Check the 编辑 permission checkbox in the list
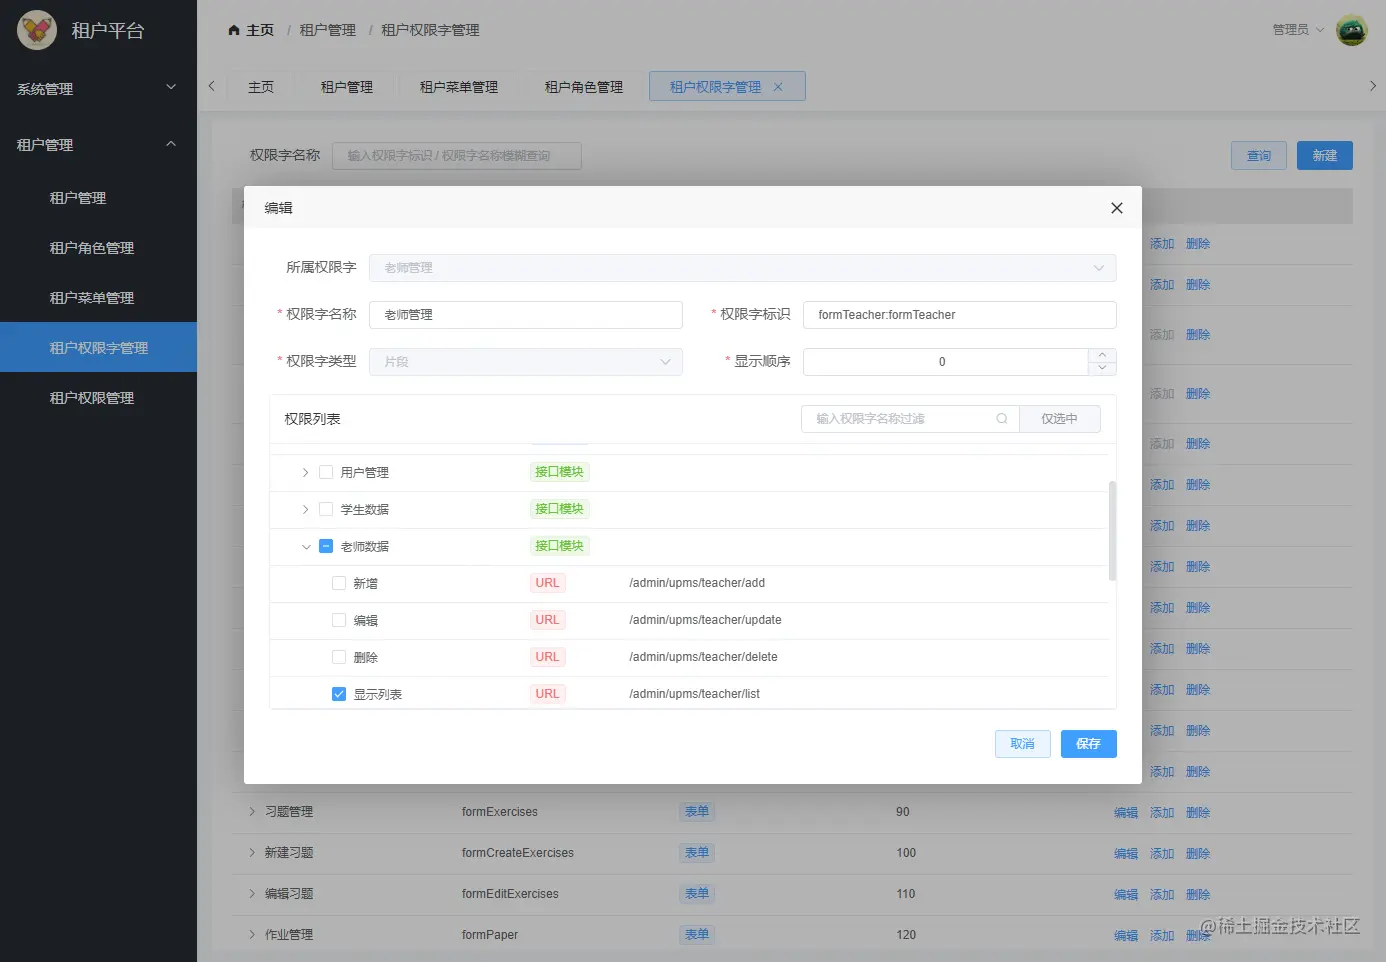This screenshot has width=1386, height=962. click(339, 620)
